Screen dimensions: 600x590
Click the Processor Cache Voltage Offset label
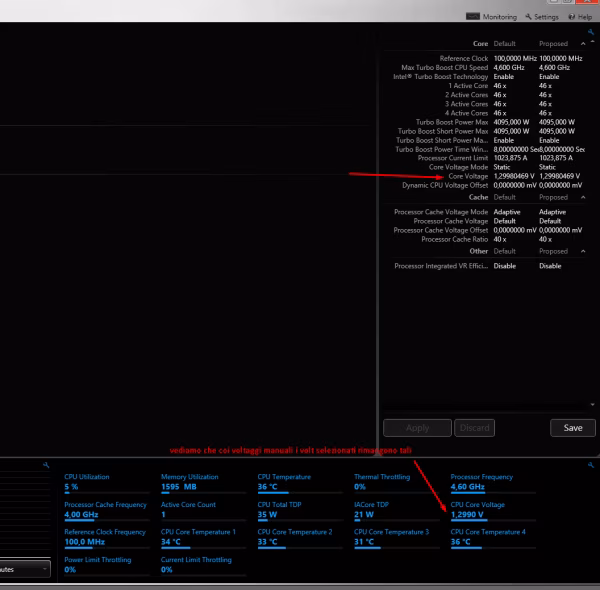[440, 230]
